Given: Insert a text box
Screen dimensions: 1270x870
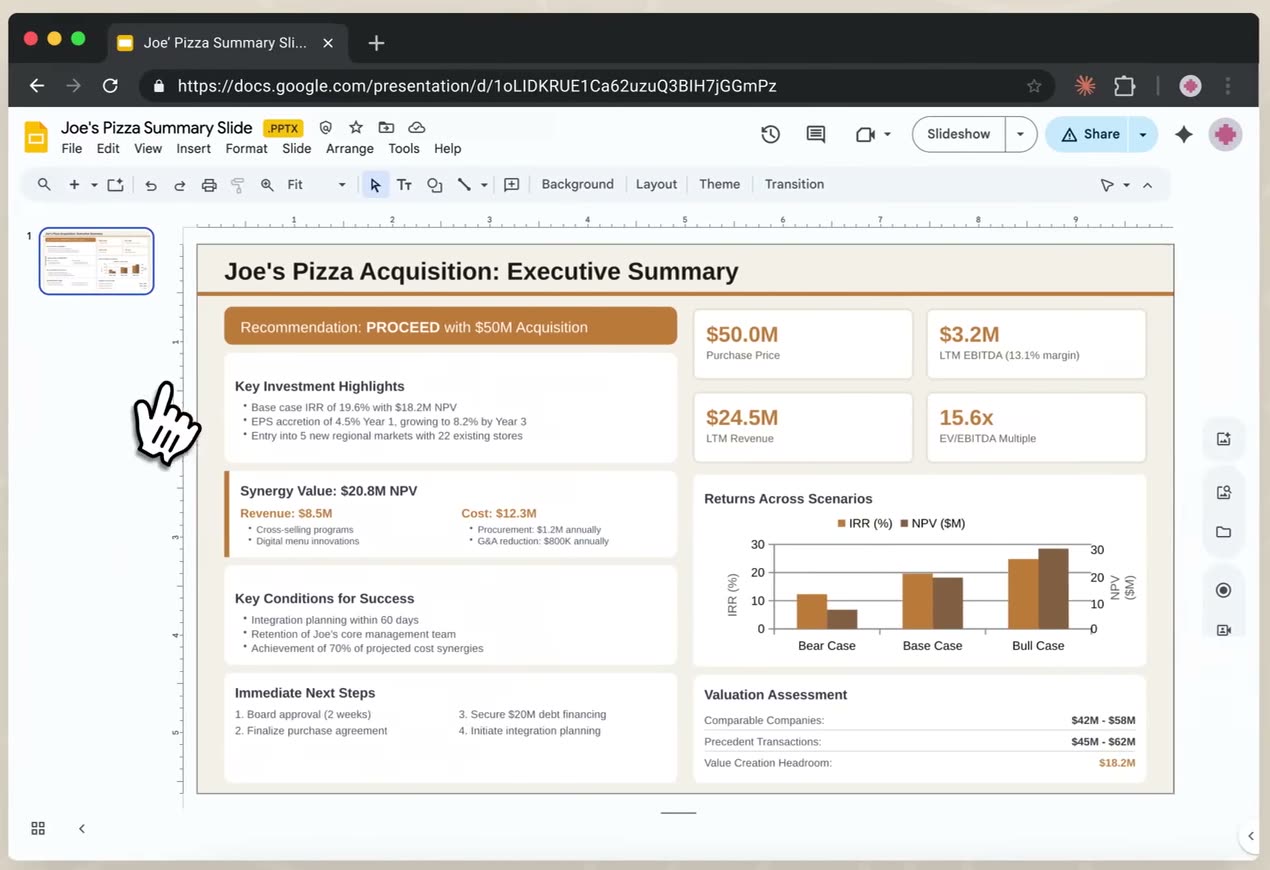Looking at the screenshot, I should click(404, 184).
